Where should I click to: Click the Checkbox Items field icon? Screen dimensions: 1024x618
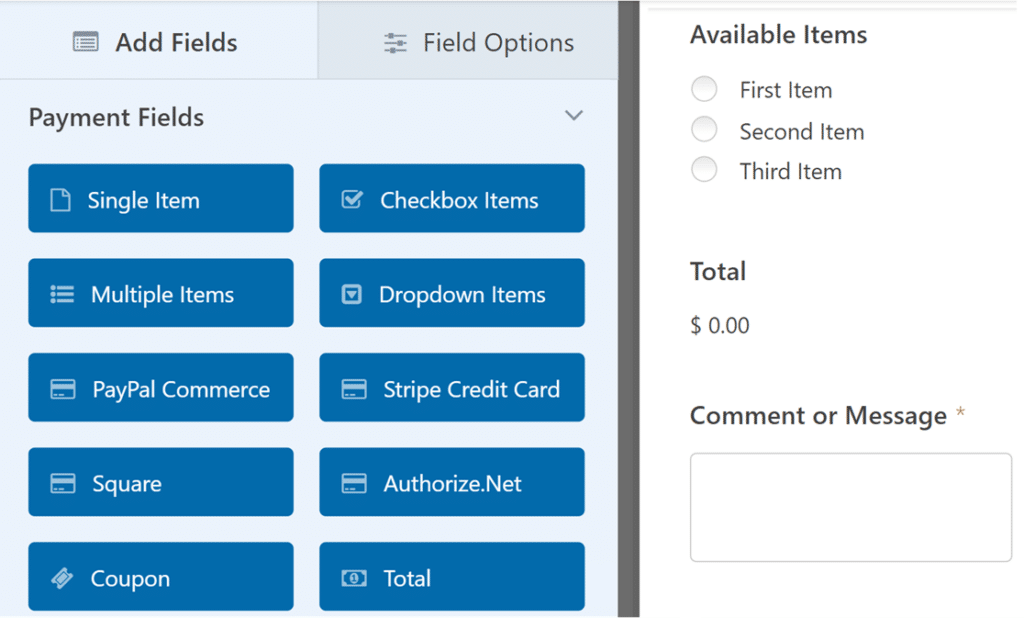tap(352, 198)
